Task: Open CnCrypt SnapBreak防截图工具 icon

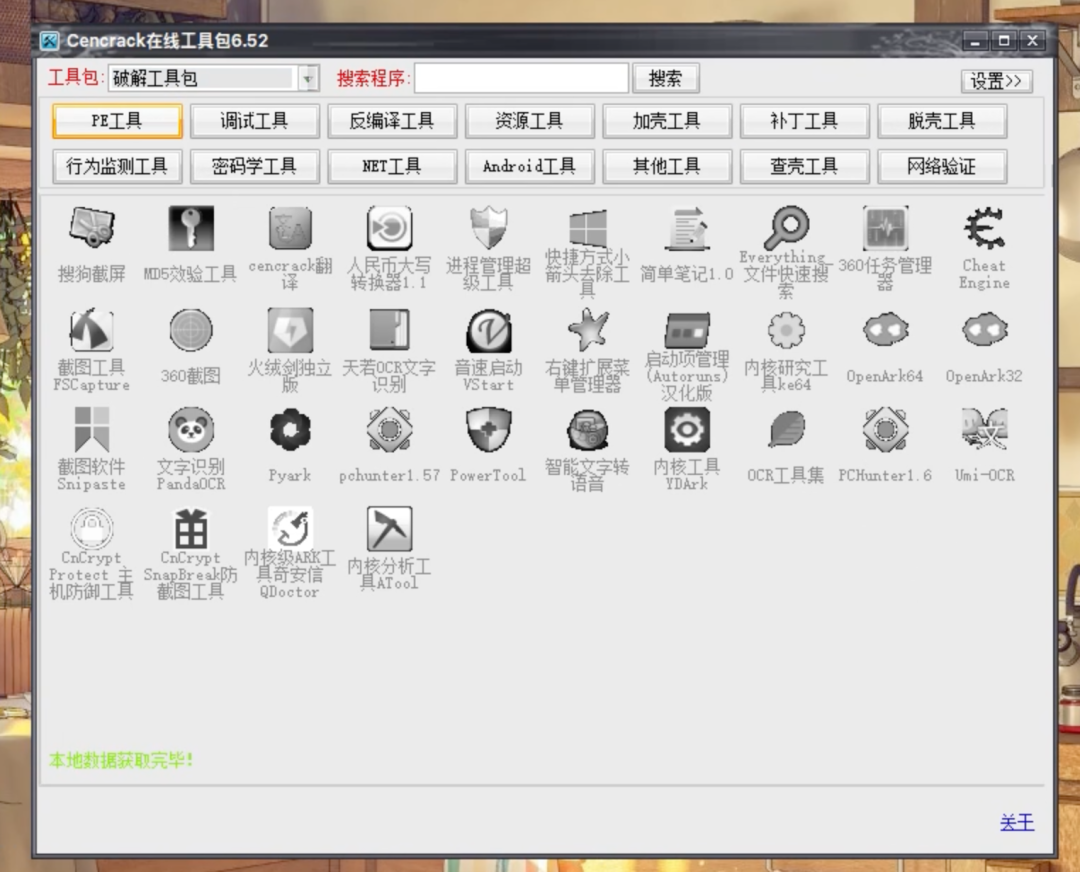Action: (191, 528)
